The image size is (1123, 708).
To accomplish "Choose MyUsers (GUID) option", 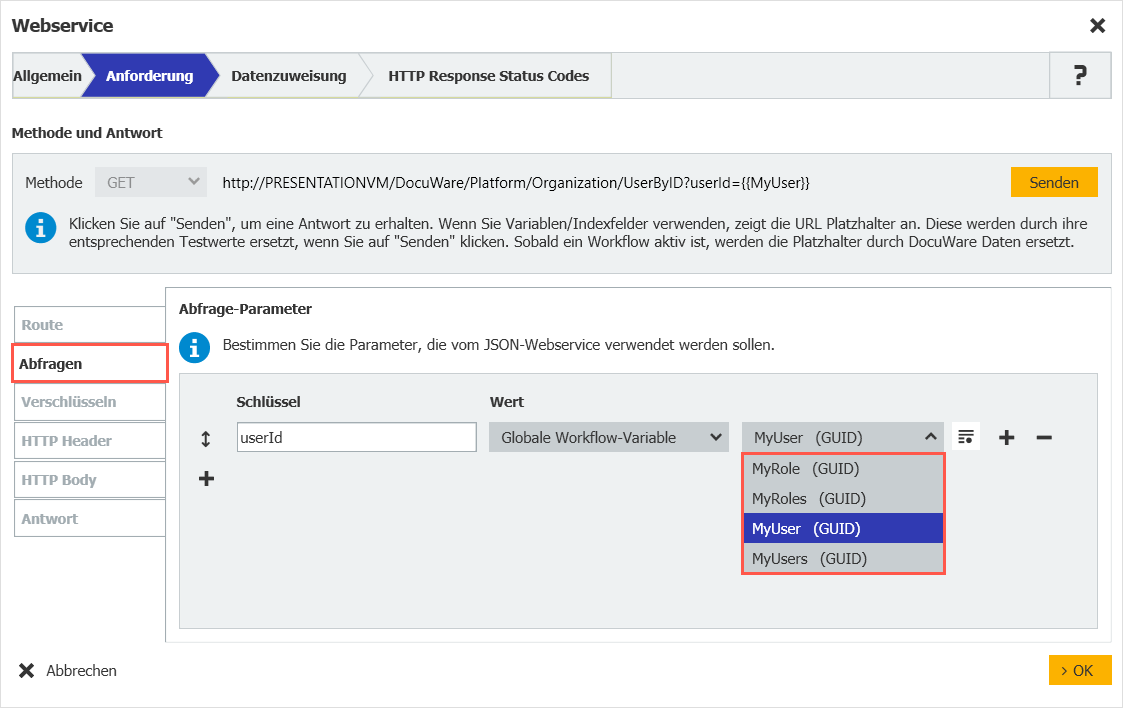I will pos(842,559).
